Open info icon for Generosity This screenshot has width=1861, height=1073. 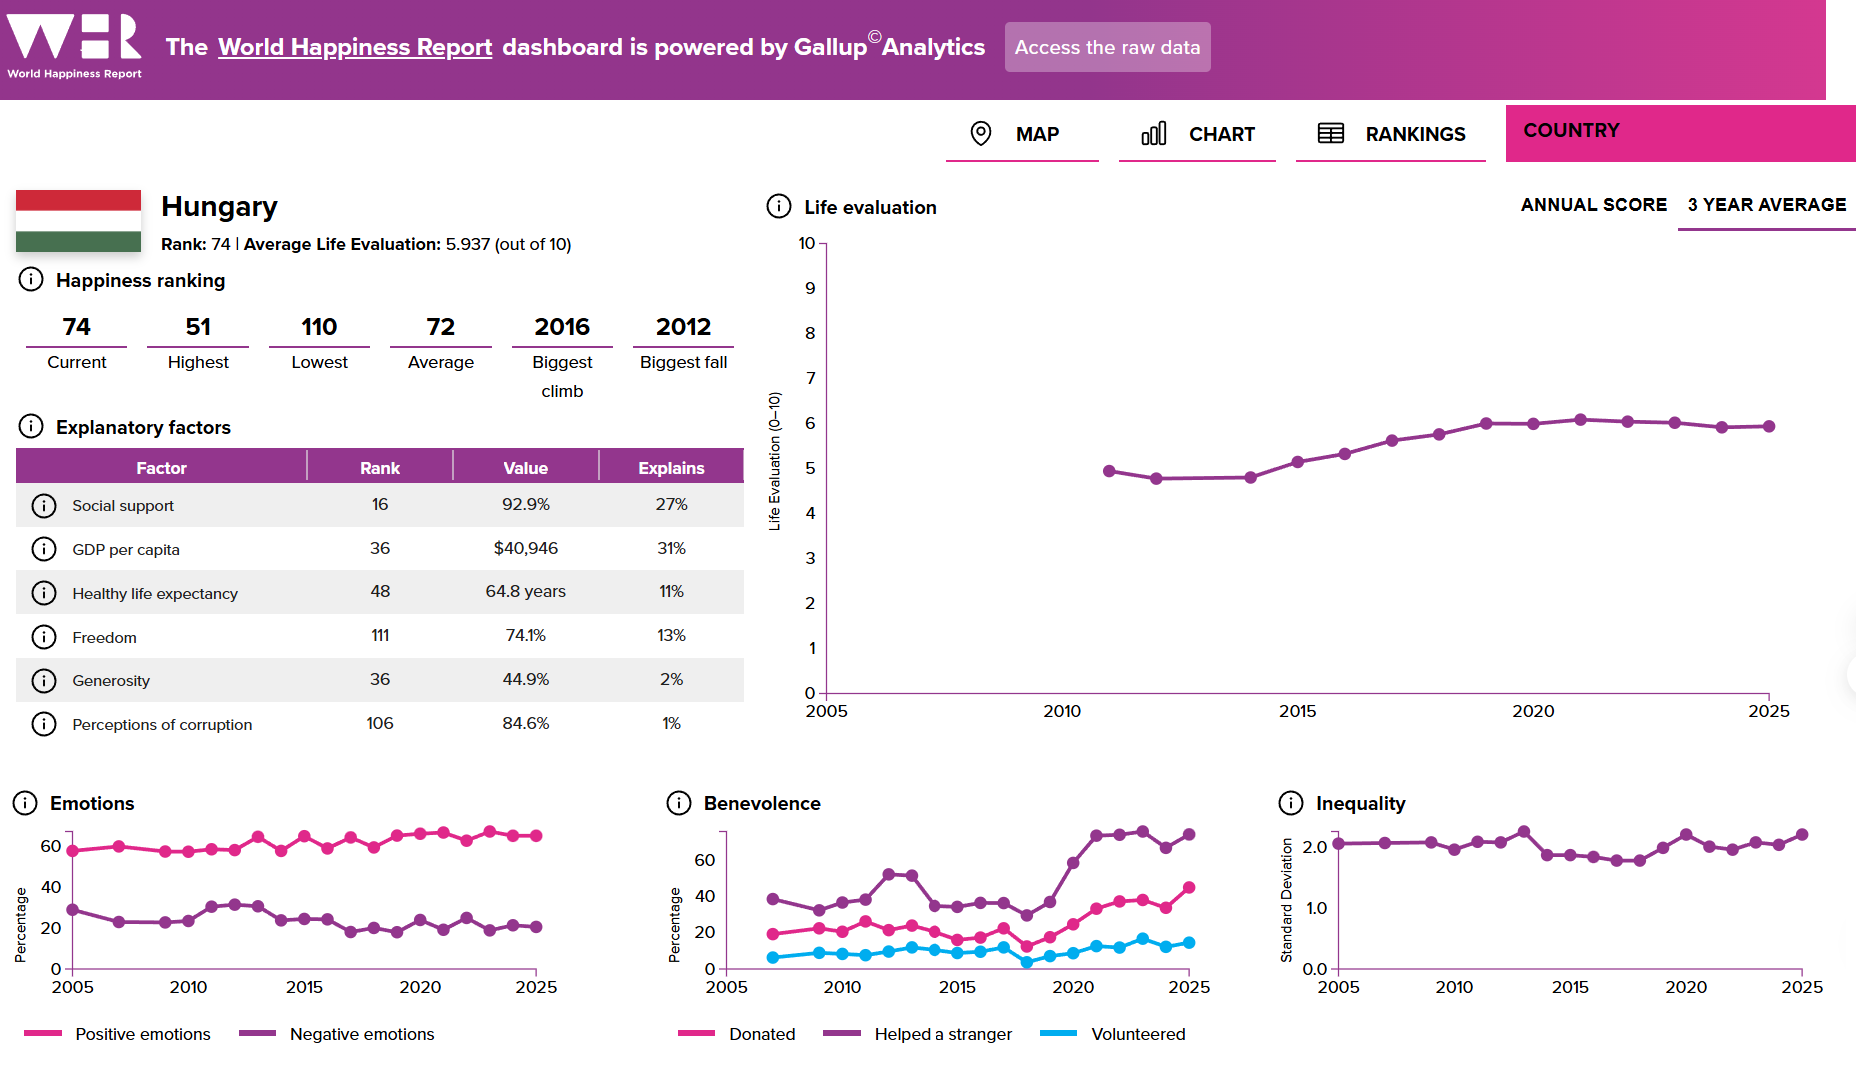point(44,681)
